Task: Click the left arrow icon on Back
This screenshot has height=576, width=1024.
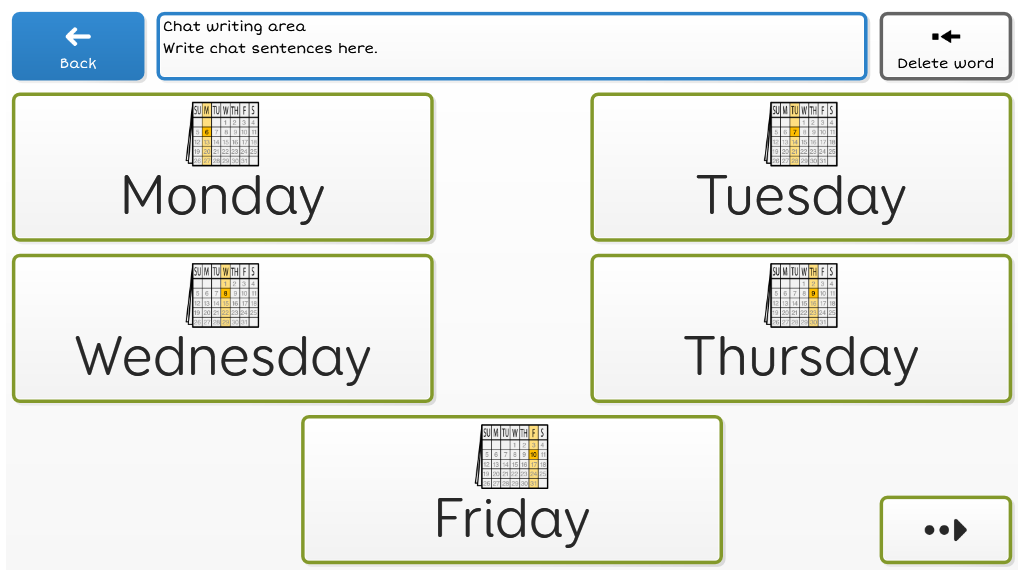Action: [78, 37]
